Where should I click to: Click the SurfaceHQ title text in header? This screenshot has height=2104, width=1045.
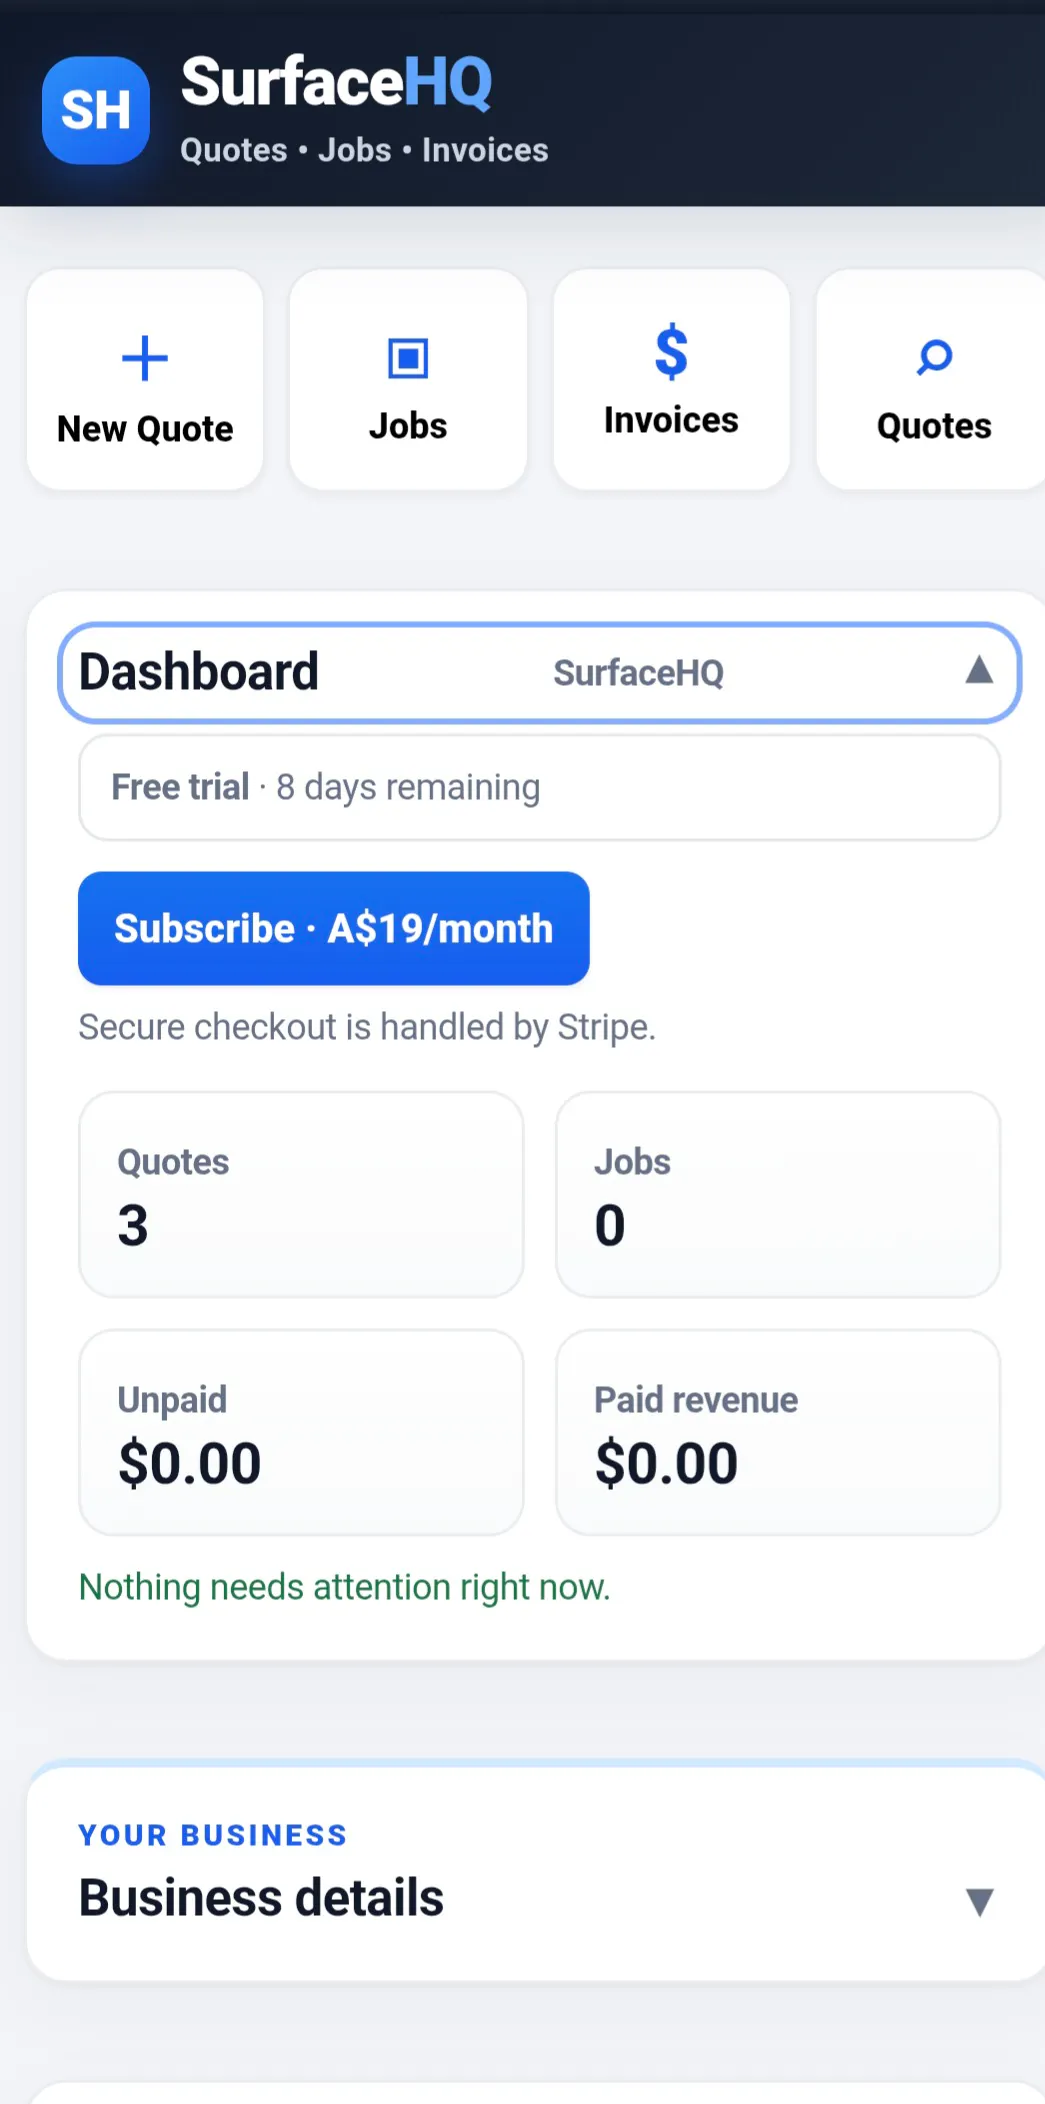337,82
